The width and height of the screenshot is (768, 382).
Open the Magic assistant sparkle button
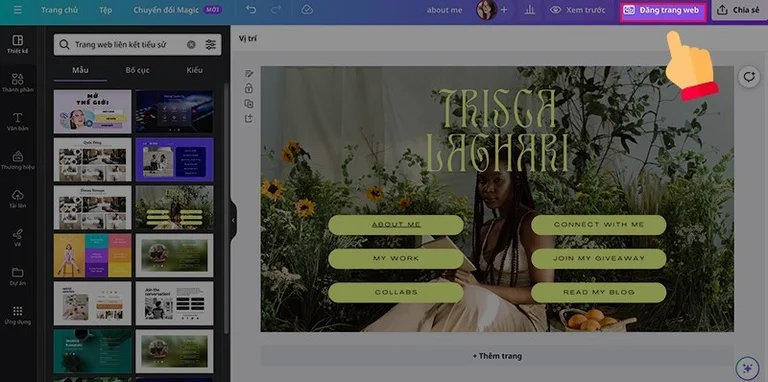click(x=747, y=368)
